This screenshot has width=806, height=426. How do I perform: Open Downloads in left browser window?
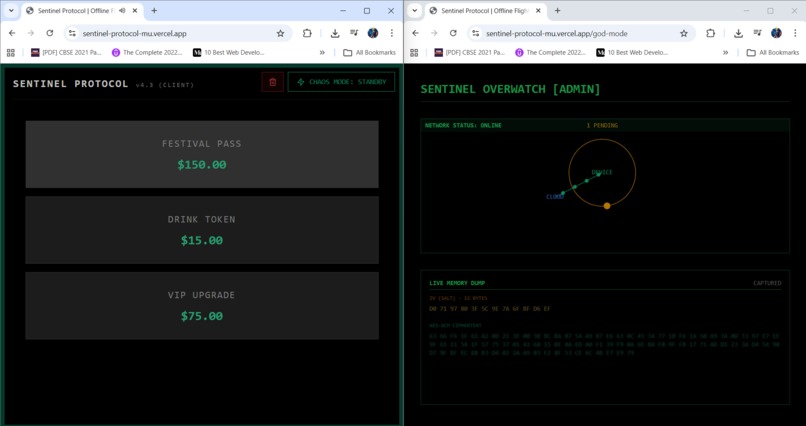point(335,33)
